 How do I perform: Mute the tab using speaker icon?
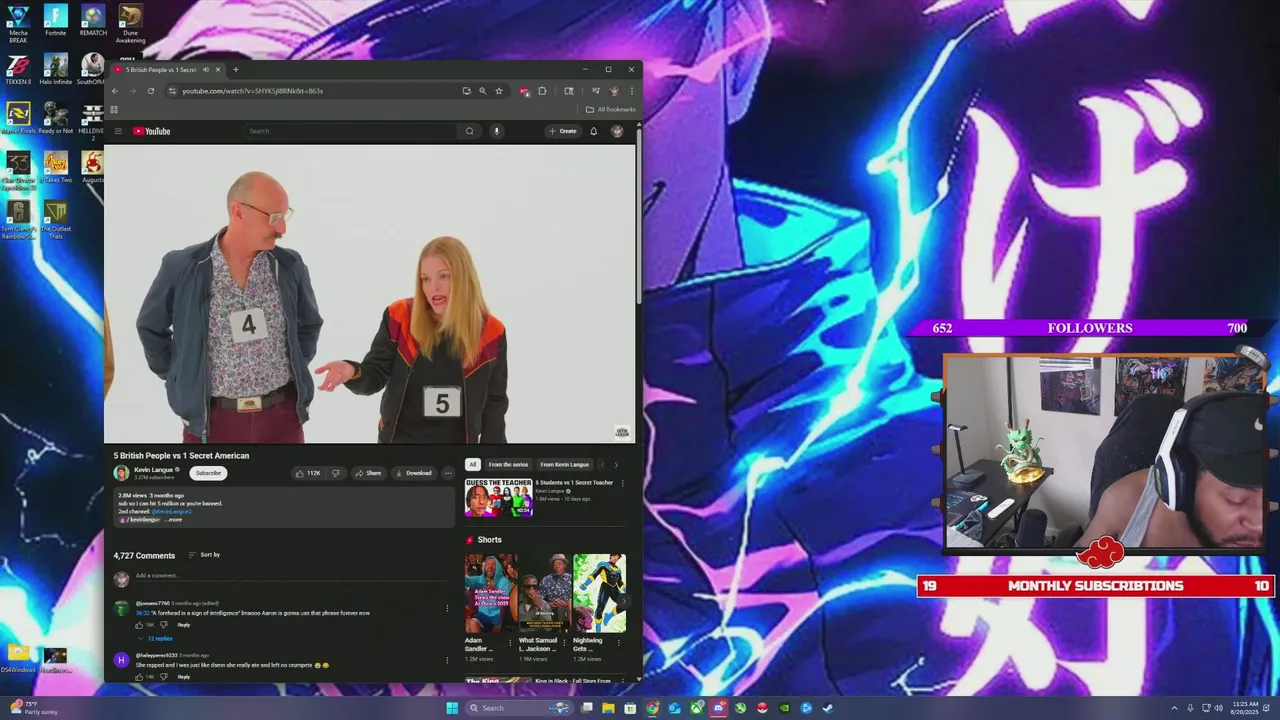[x=206, y=70]
